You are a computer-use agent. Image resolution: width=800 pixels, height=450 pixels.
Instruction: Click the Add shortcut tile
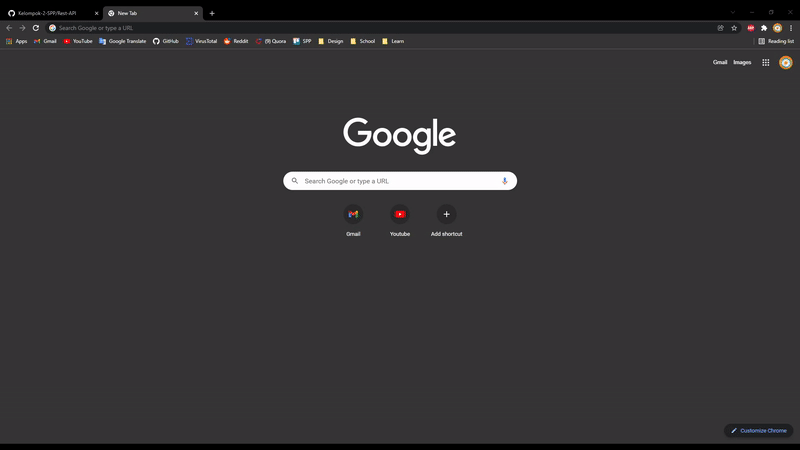tap(446, 220)
